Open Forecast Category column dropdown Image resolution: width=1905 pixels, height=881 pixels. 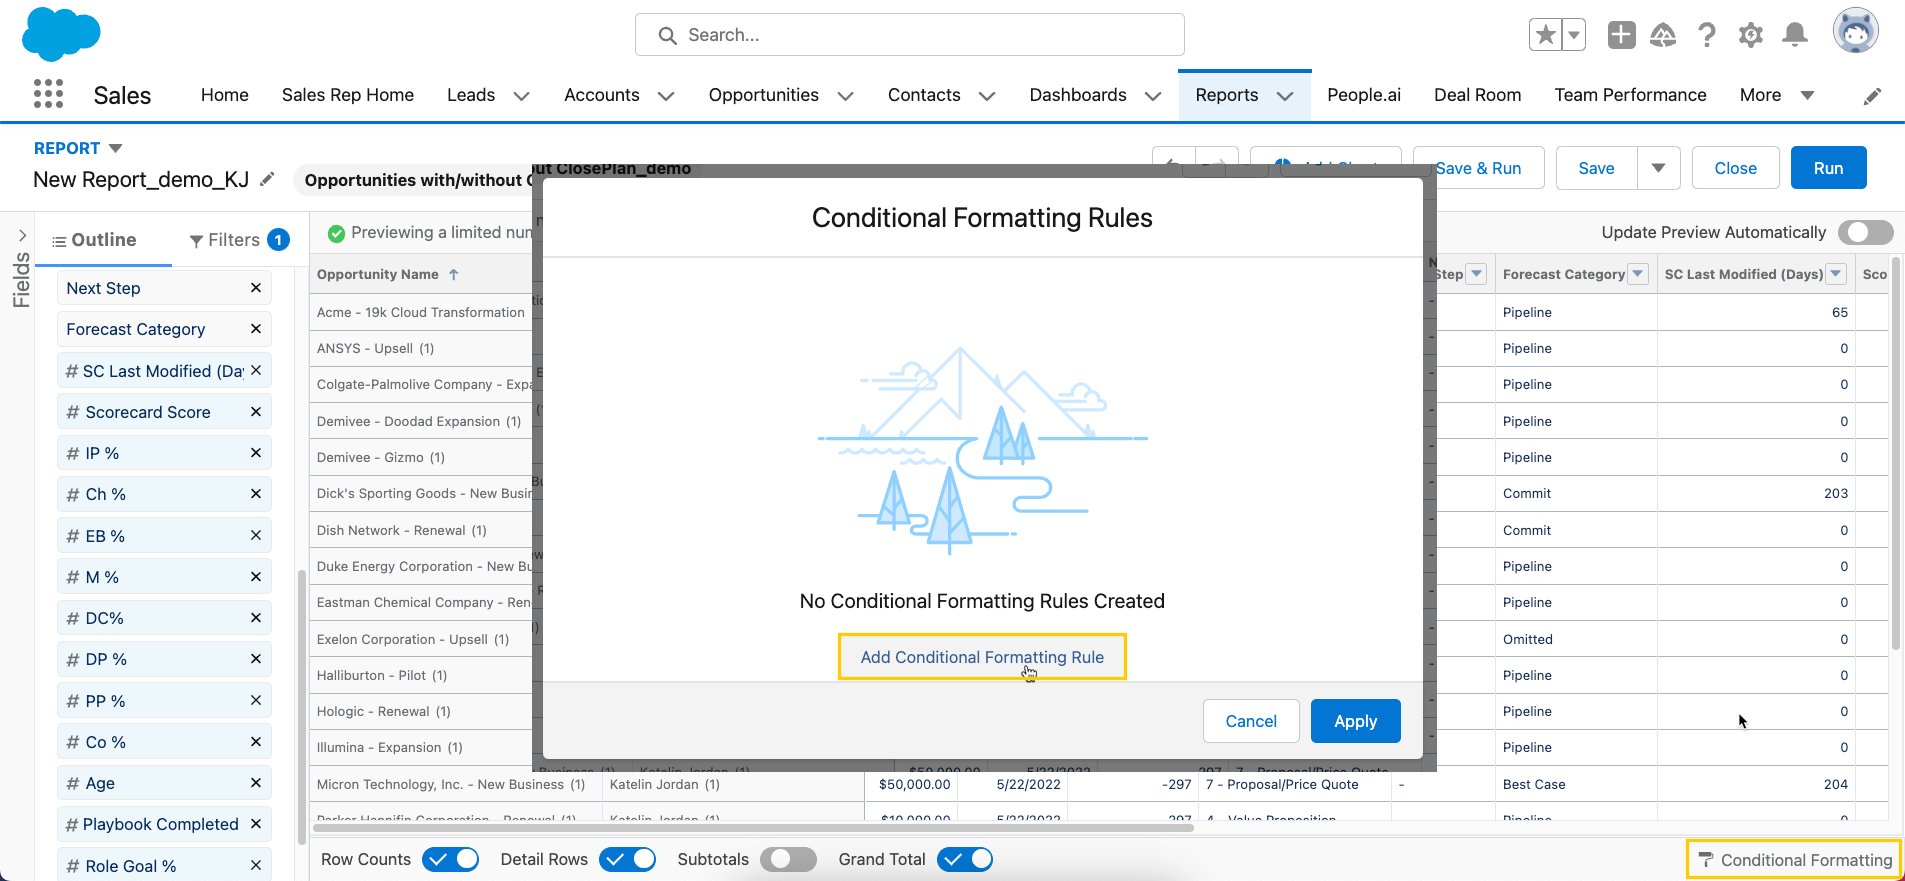pos(1638,274)
